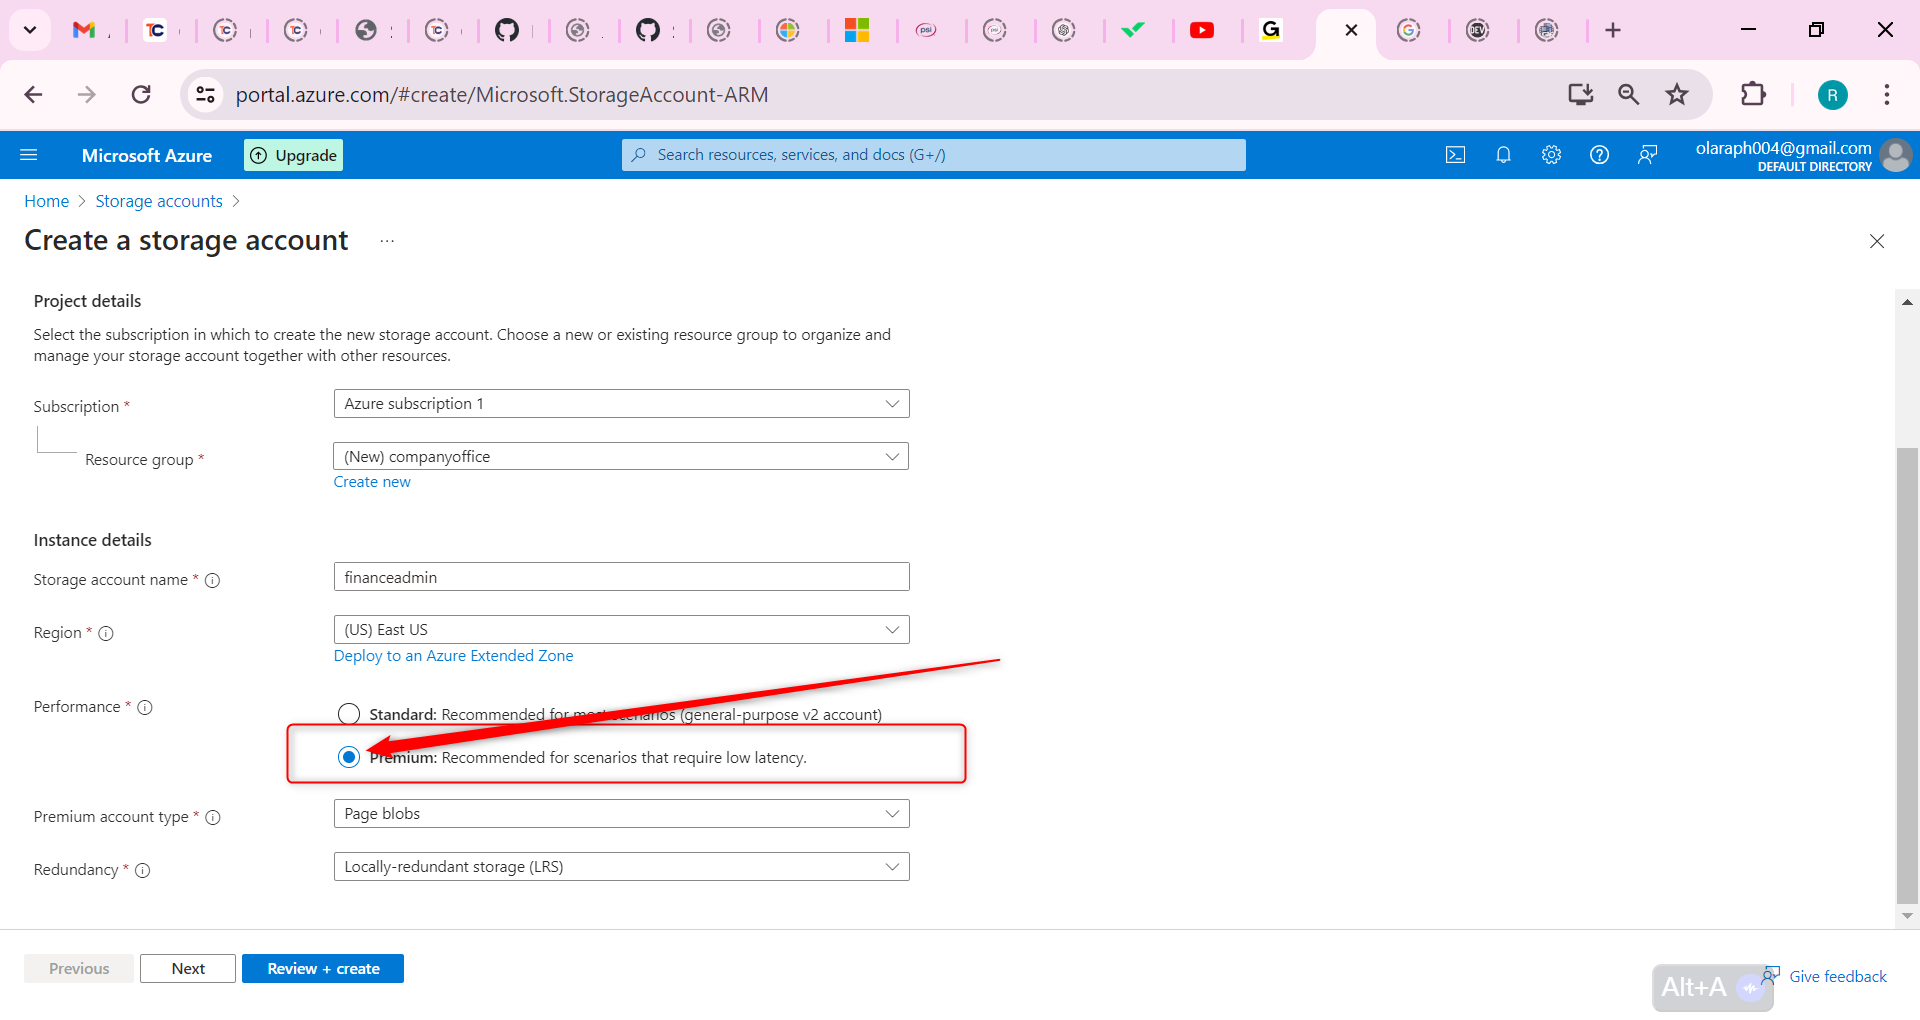This screenshot has width=1920, height=1020.
Task: Switch to the Gmail browser tab
Action: click(x=85, y=30)
